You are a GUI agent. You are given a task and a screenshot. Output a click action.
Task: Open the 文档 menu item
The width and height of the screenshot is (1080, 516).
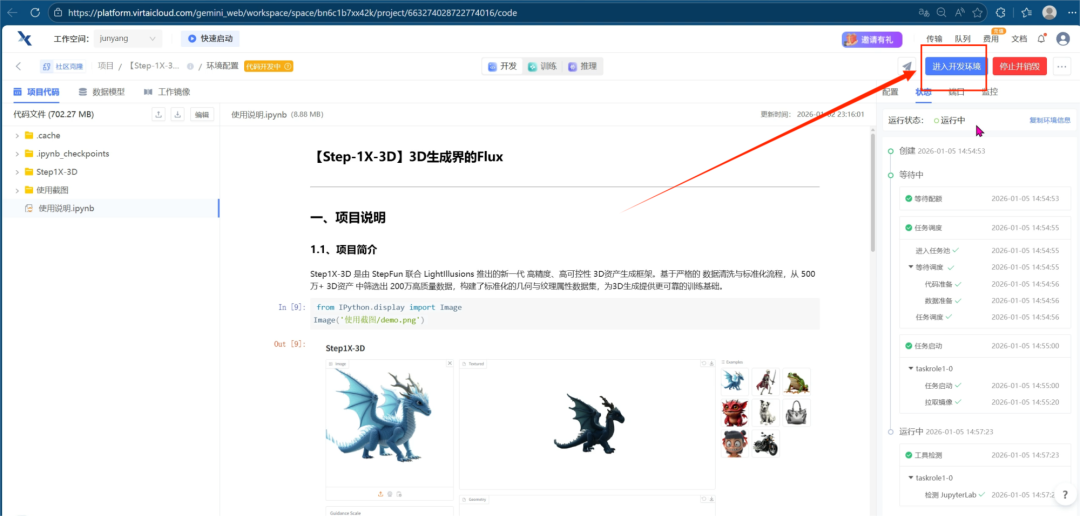pyautogui.click(x=1019, y=39)
